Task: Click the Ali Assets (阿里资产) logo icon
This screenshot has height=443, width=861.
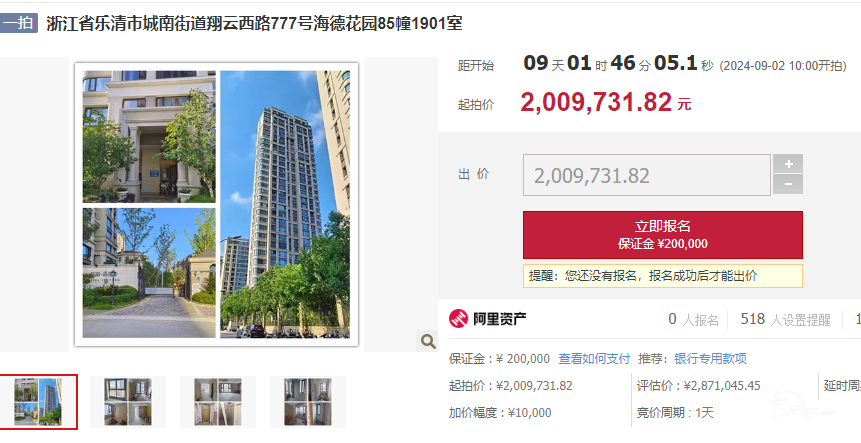Action: (x=459, y=318)
